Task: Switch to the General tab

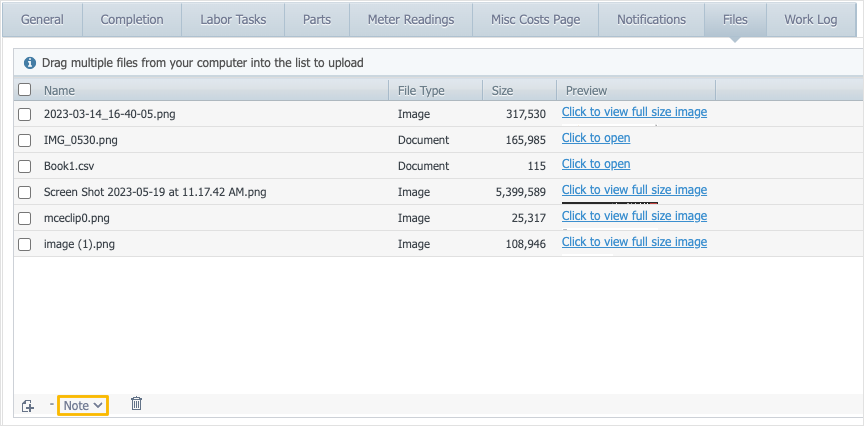Action: click(43, 19)
